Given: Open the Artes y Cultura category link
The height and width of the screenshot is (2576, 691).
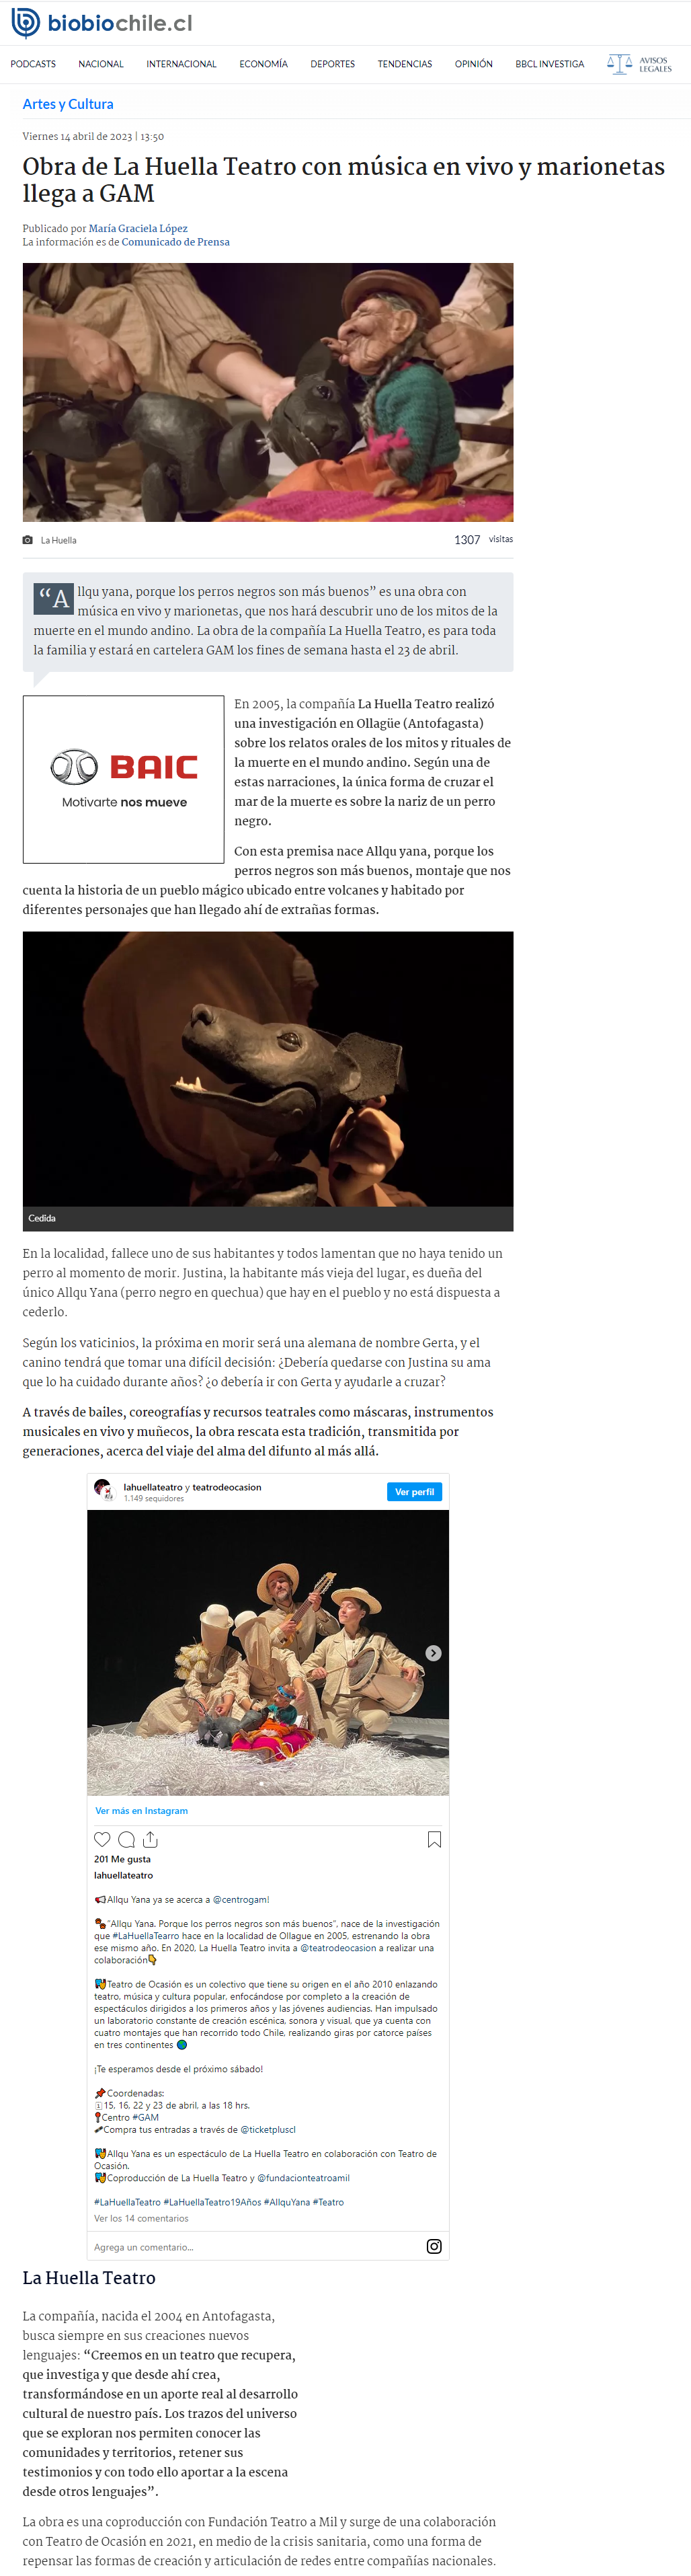Looking at the screenshot, I should (68, 104).
